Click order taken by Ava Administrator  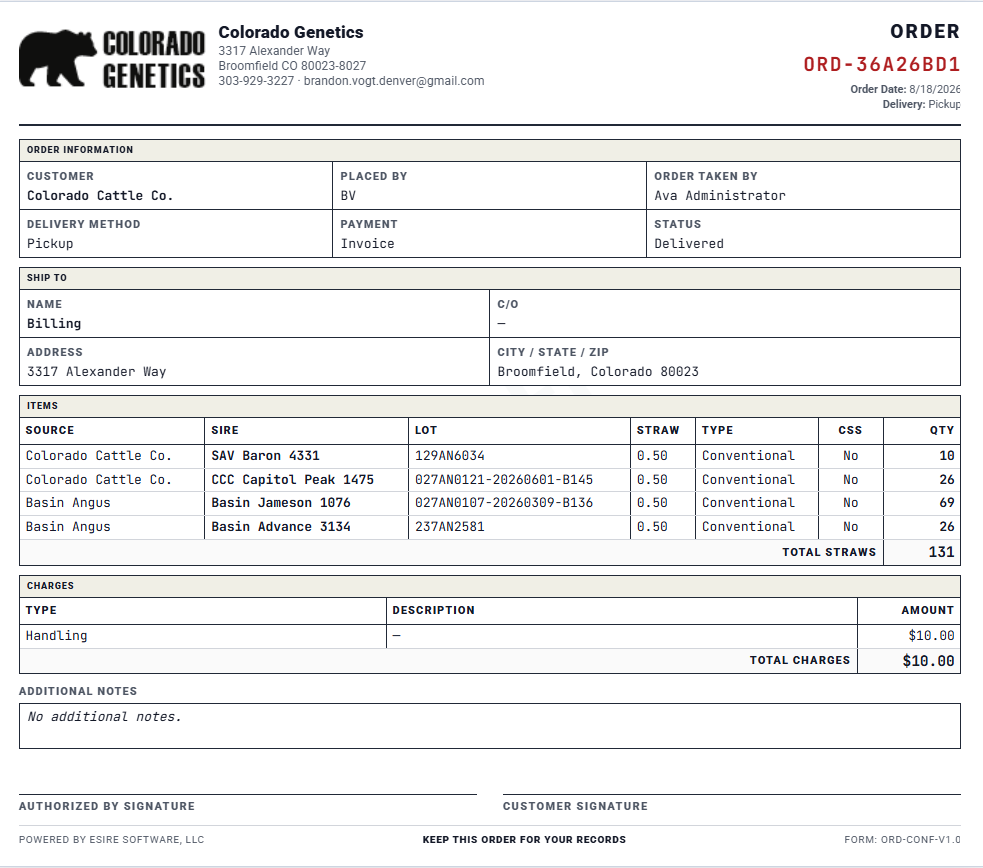click(x=720, y=196)
